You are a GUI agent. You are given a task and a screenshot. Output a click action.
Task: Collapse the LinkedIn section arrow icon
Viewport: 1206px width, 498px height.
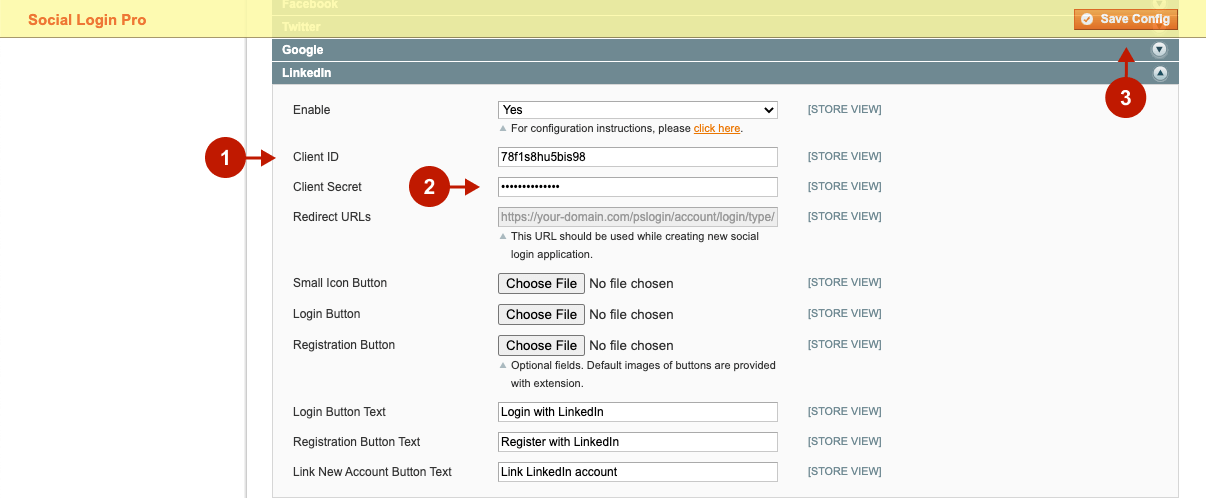coord(1159,73)
